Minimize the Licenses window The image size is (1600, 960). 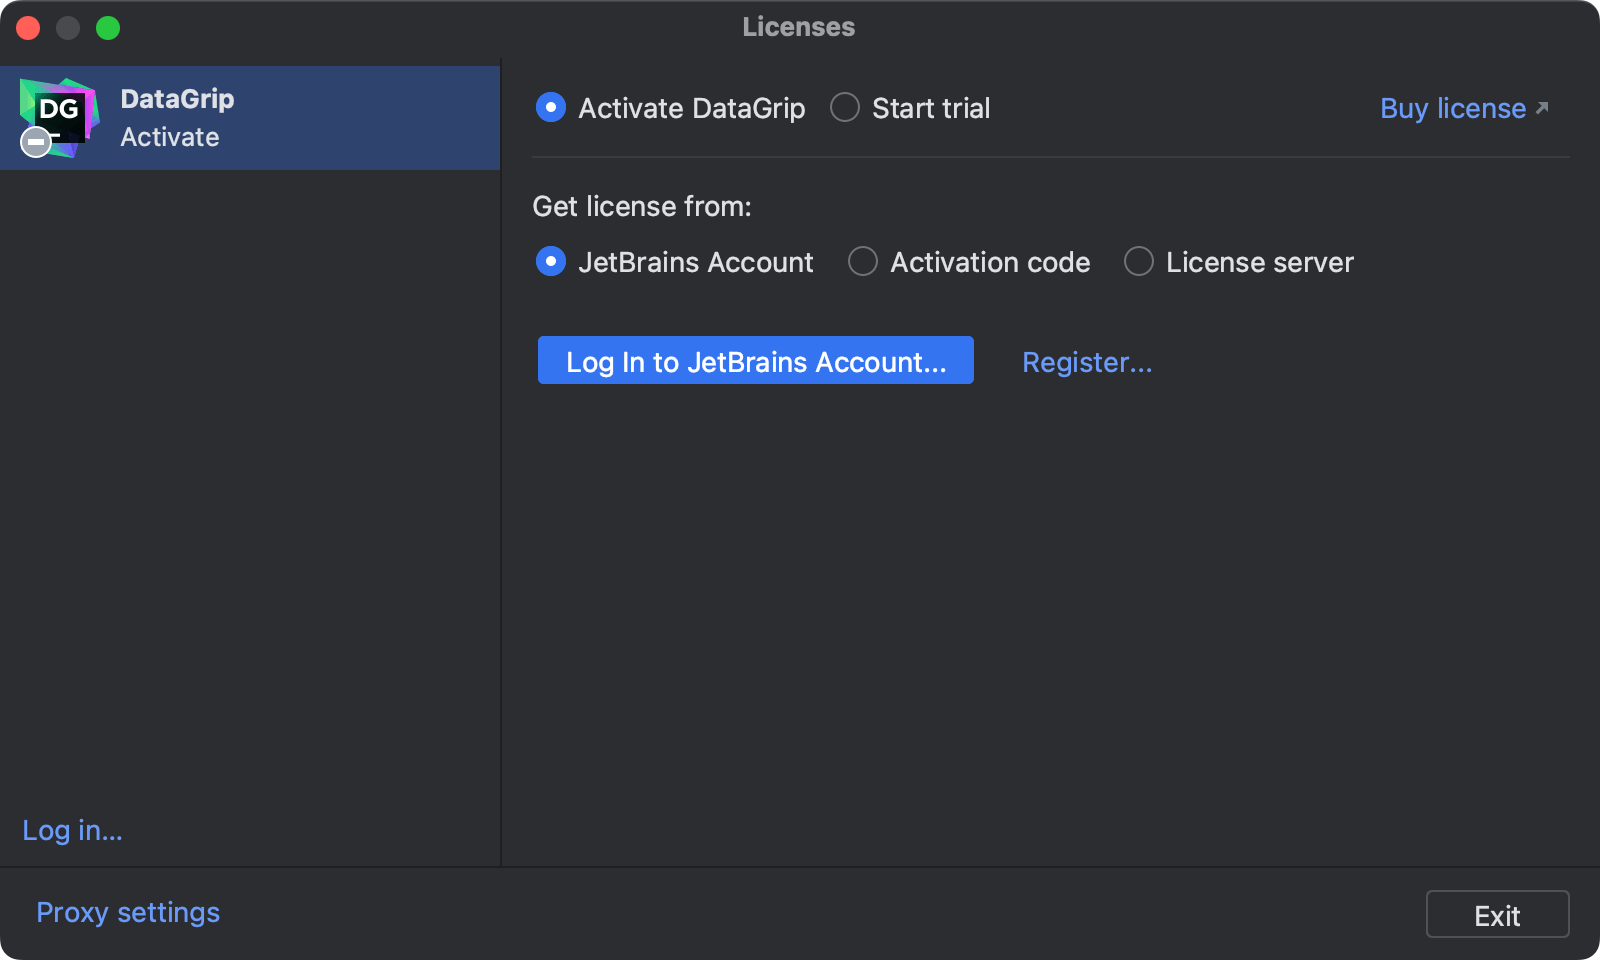pyautogui.click(x=68, y=27)
